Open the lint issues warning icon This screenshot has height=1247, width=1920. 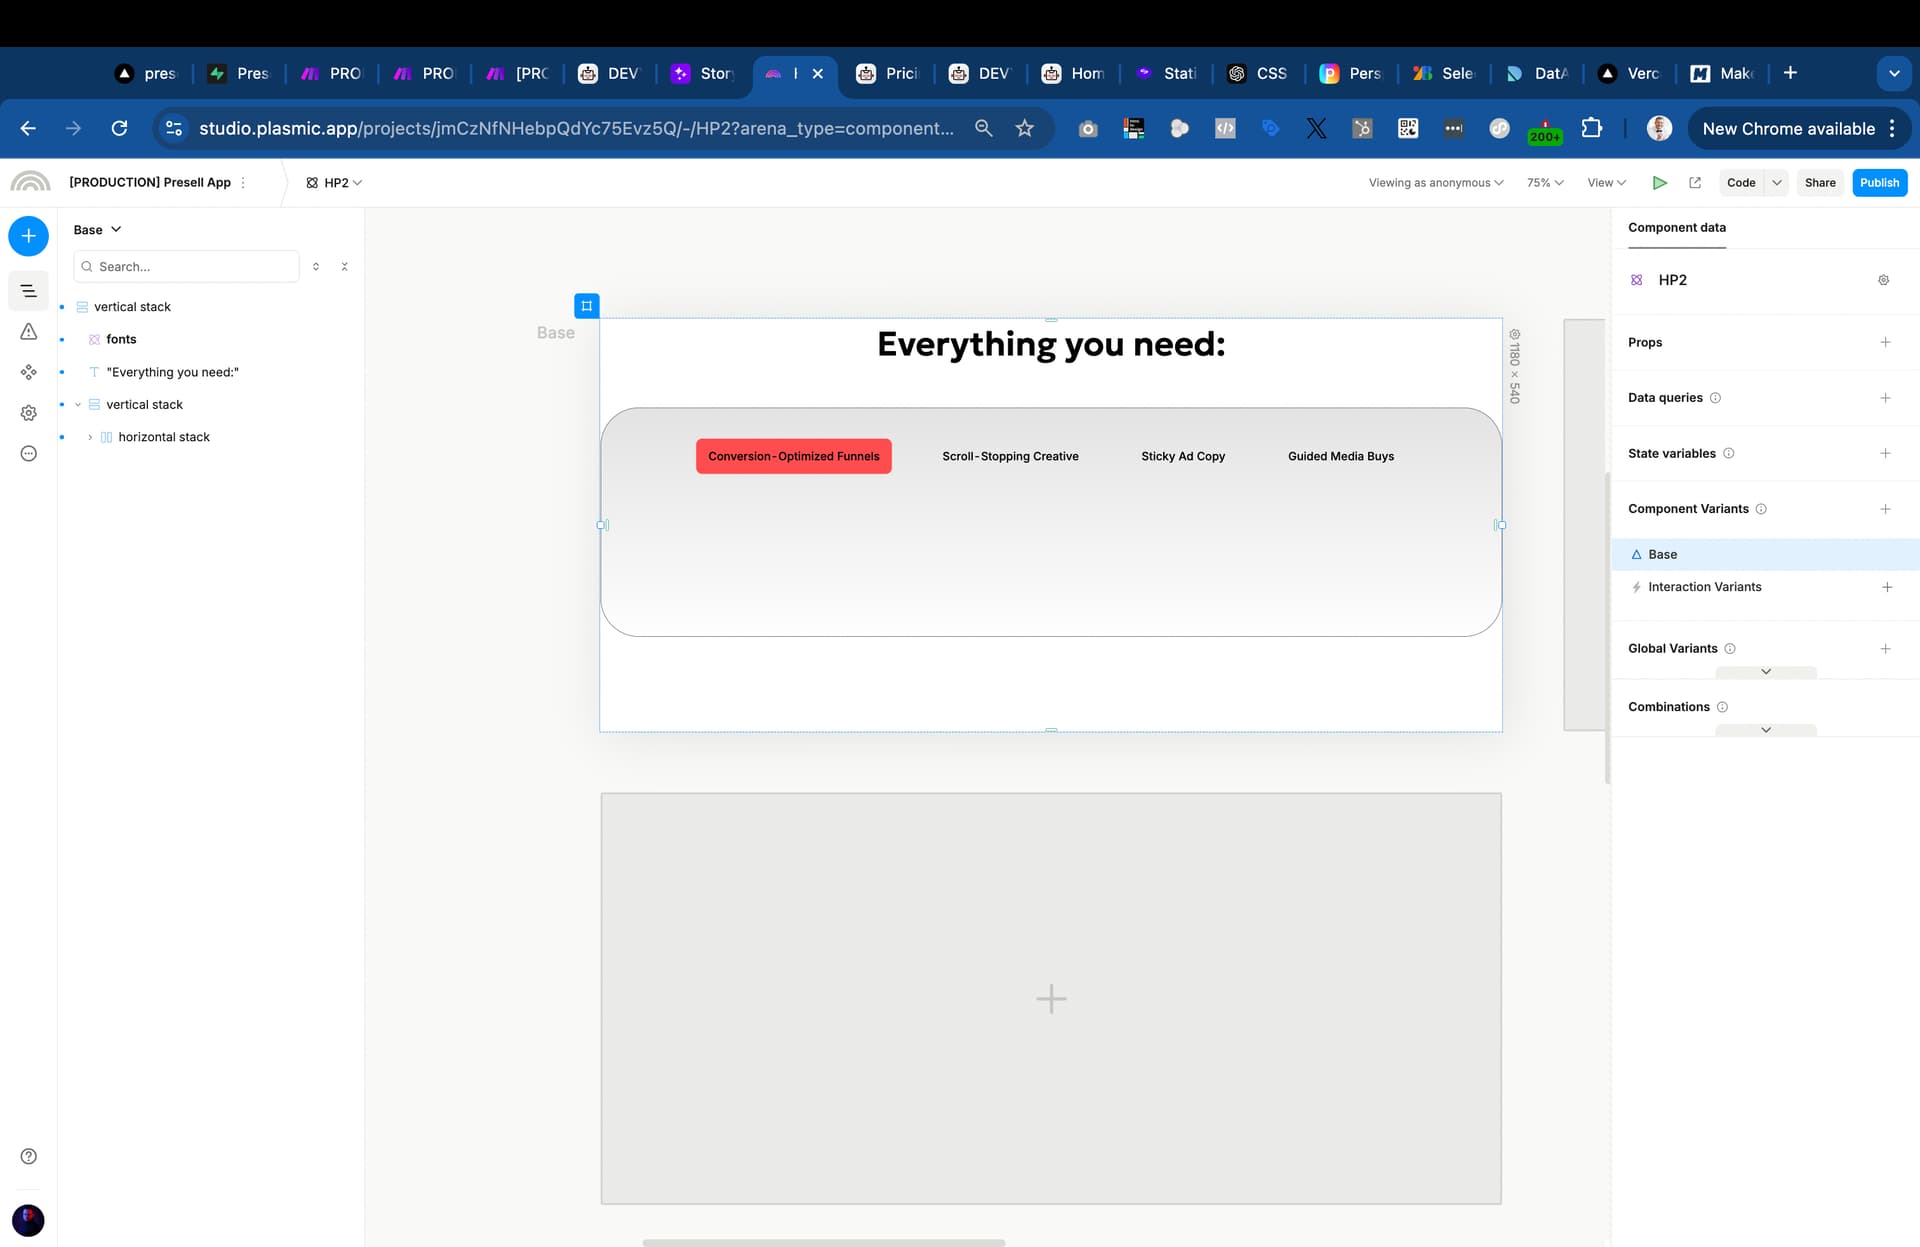point(28,332)
